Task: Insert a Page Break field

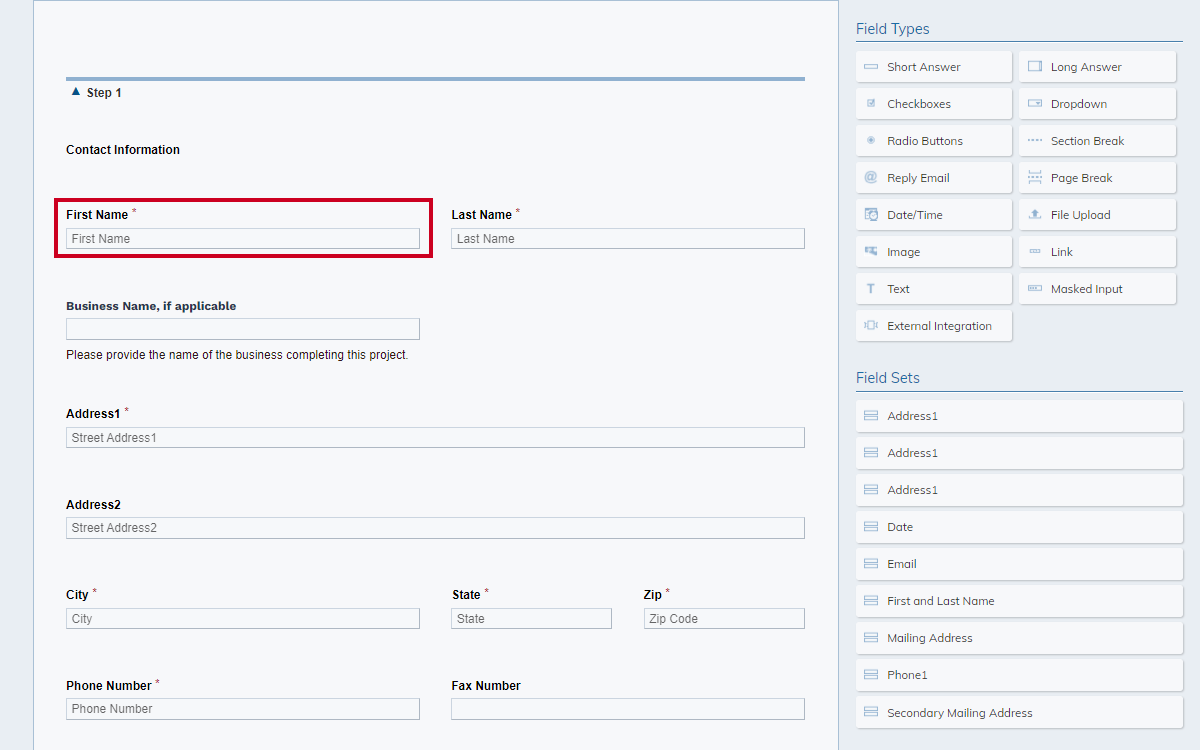Action: (1098, 178)
